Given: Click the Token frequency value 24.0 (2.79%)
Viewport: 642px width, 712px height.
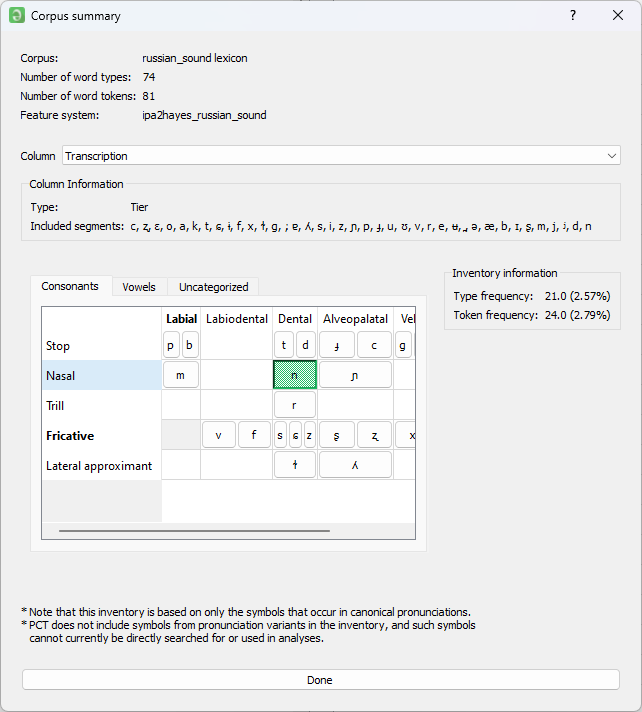Looking at the screenshot, I should (x=578, y=315).
